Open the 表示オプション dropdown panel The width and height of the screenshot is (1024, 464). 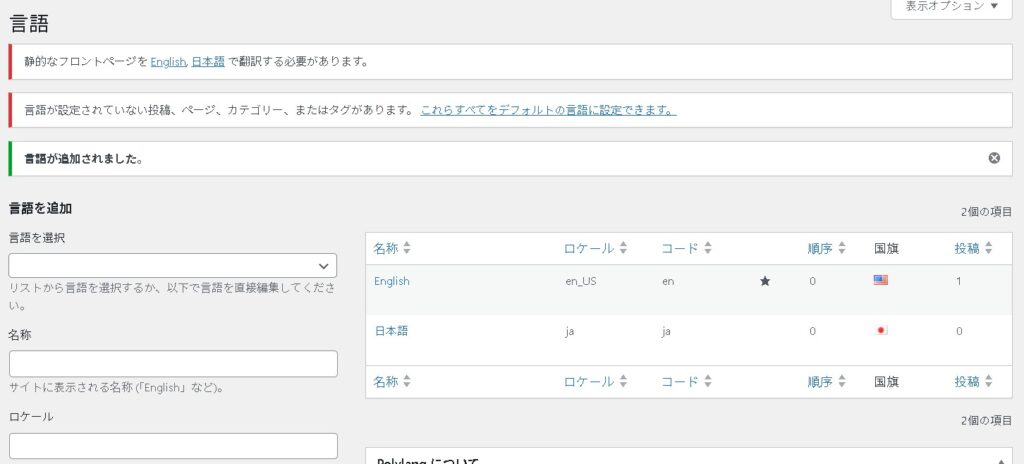(951, 7)
